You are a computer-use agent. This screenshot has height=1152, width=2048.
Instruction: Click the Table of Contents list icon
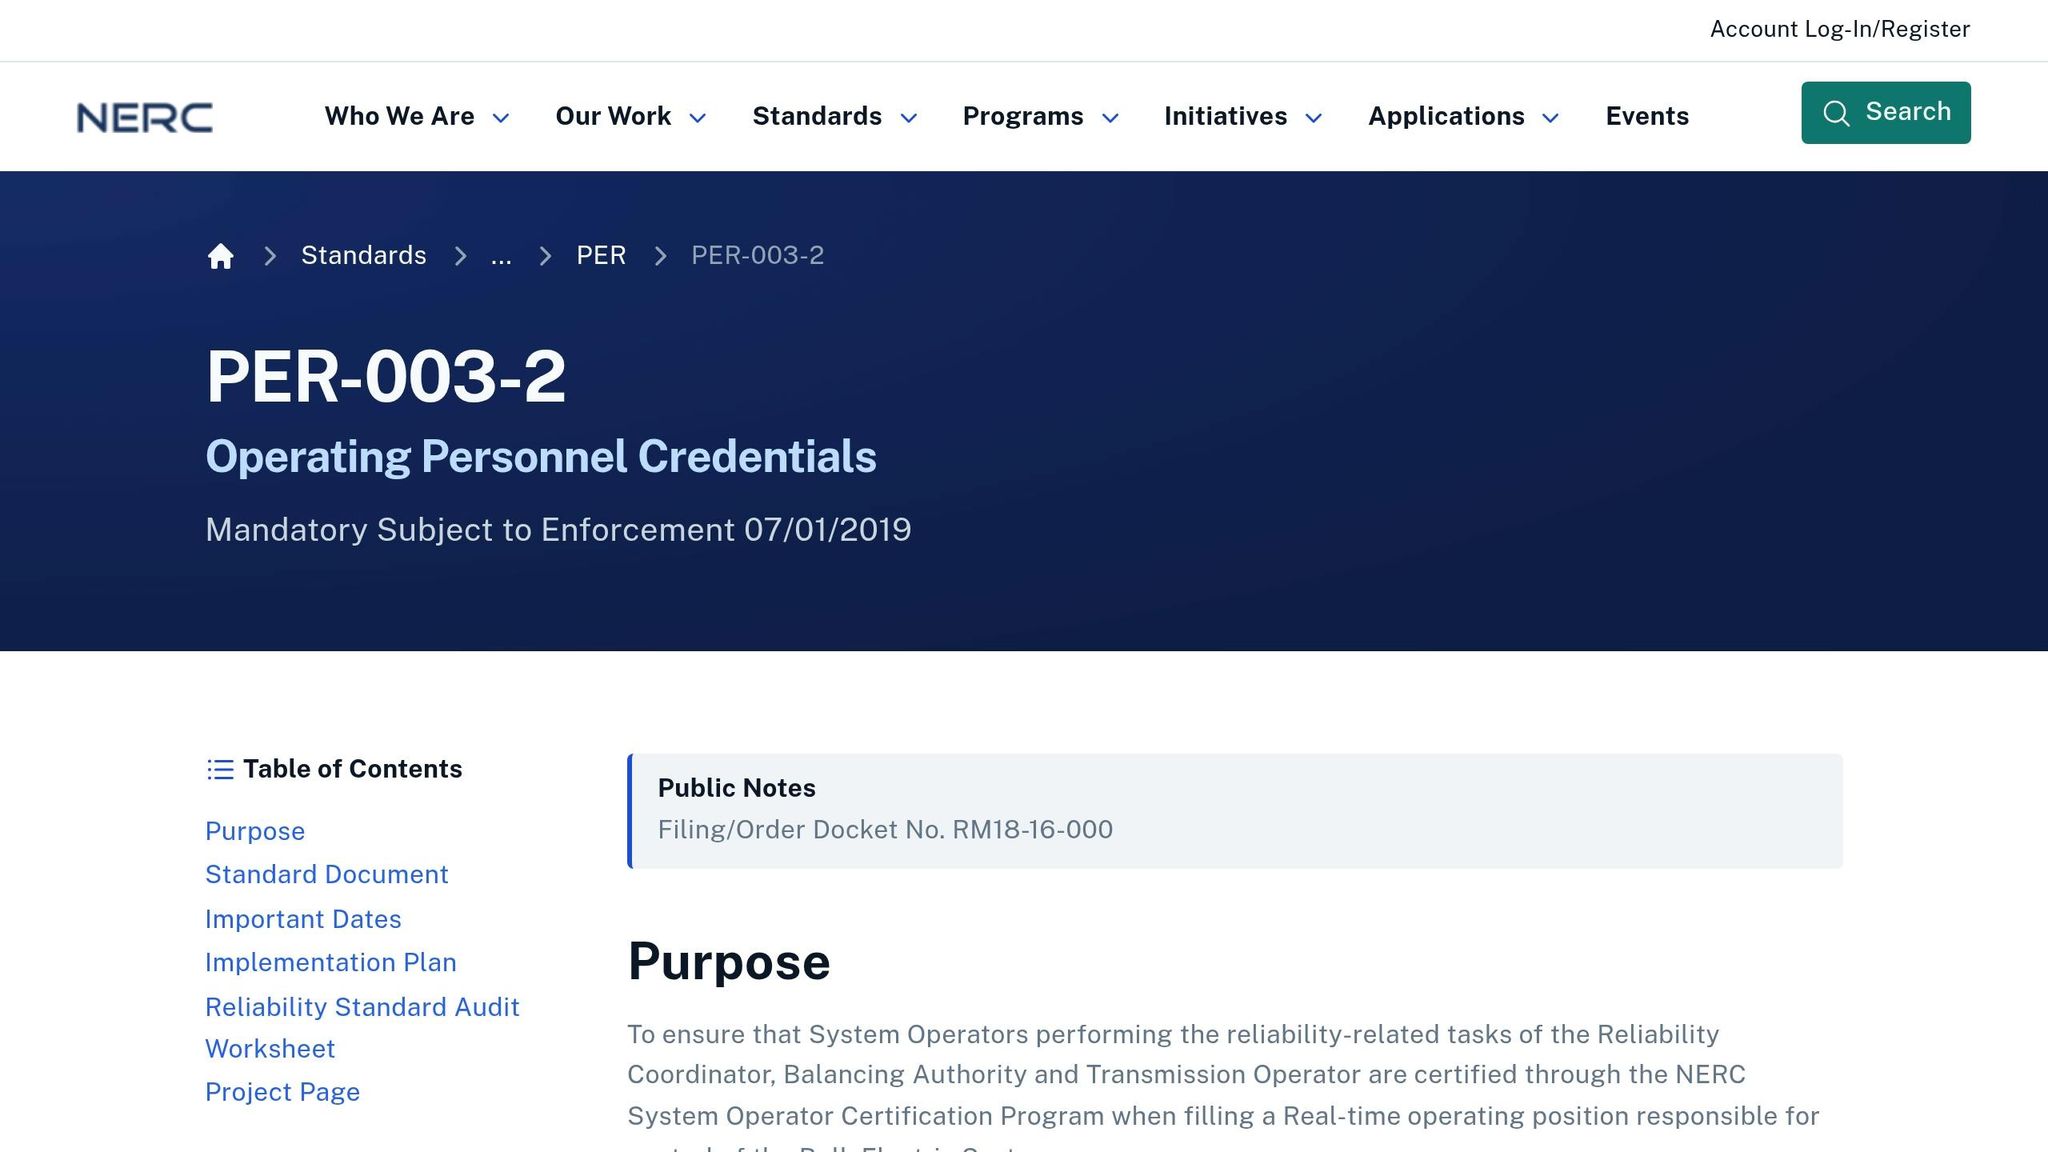coord(220,769)
